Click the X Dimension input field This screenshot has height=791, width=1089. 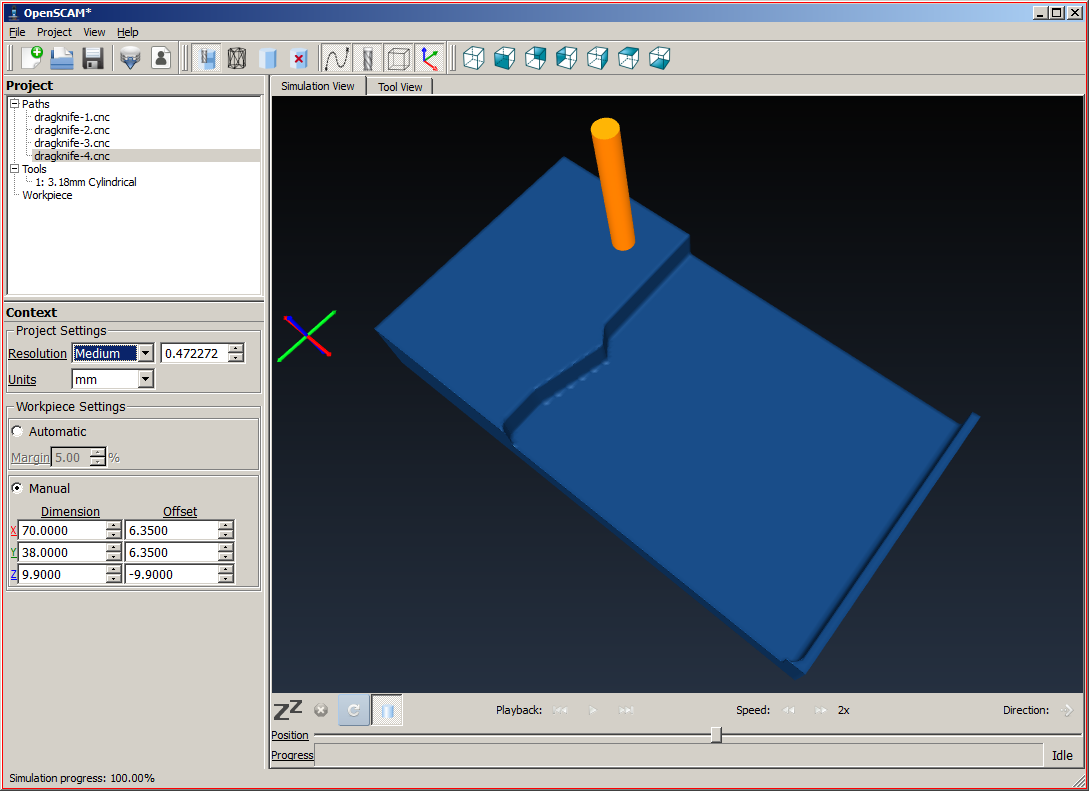pos(62,531)
